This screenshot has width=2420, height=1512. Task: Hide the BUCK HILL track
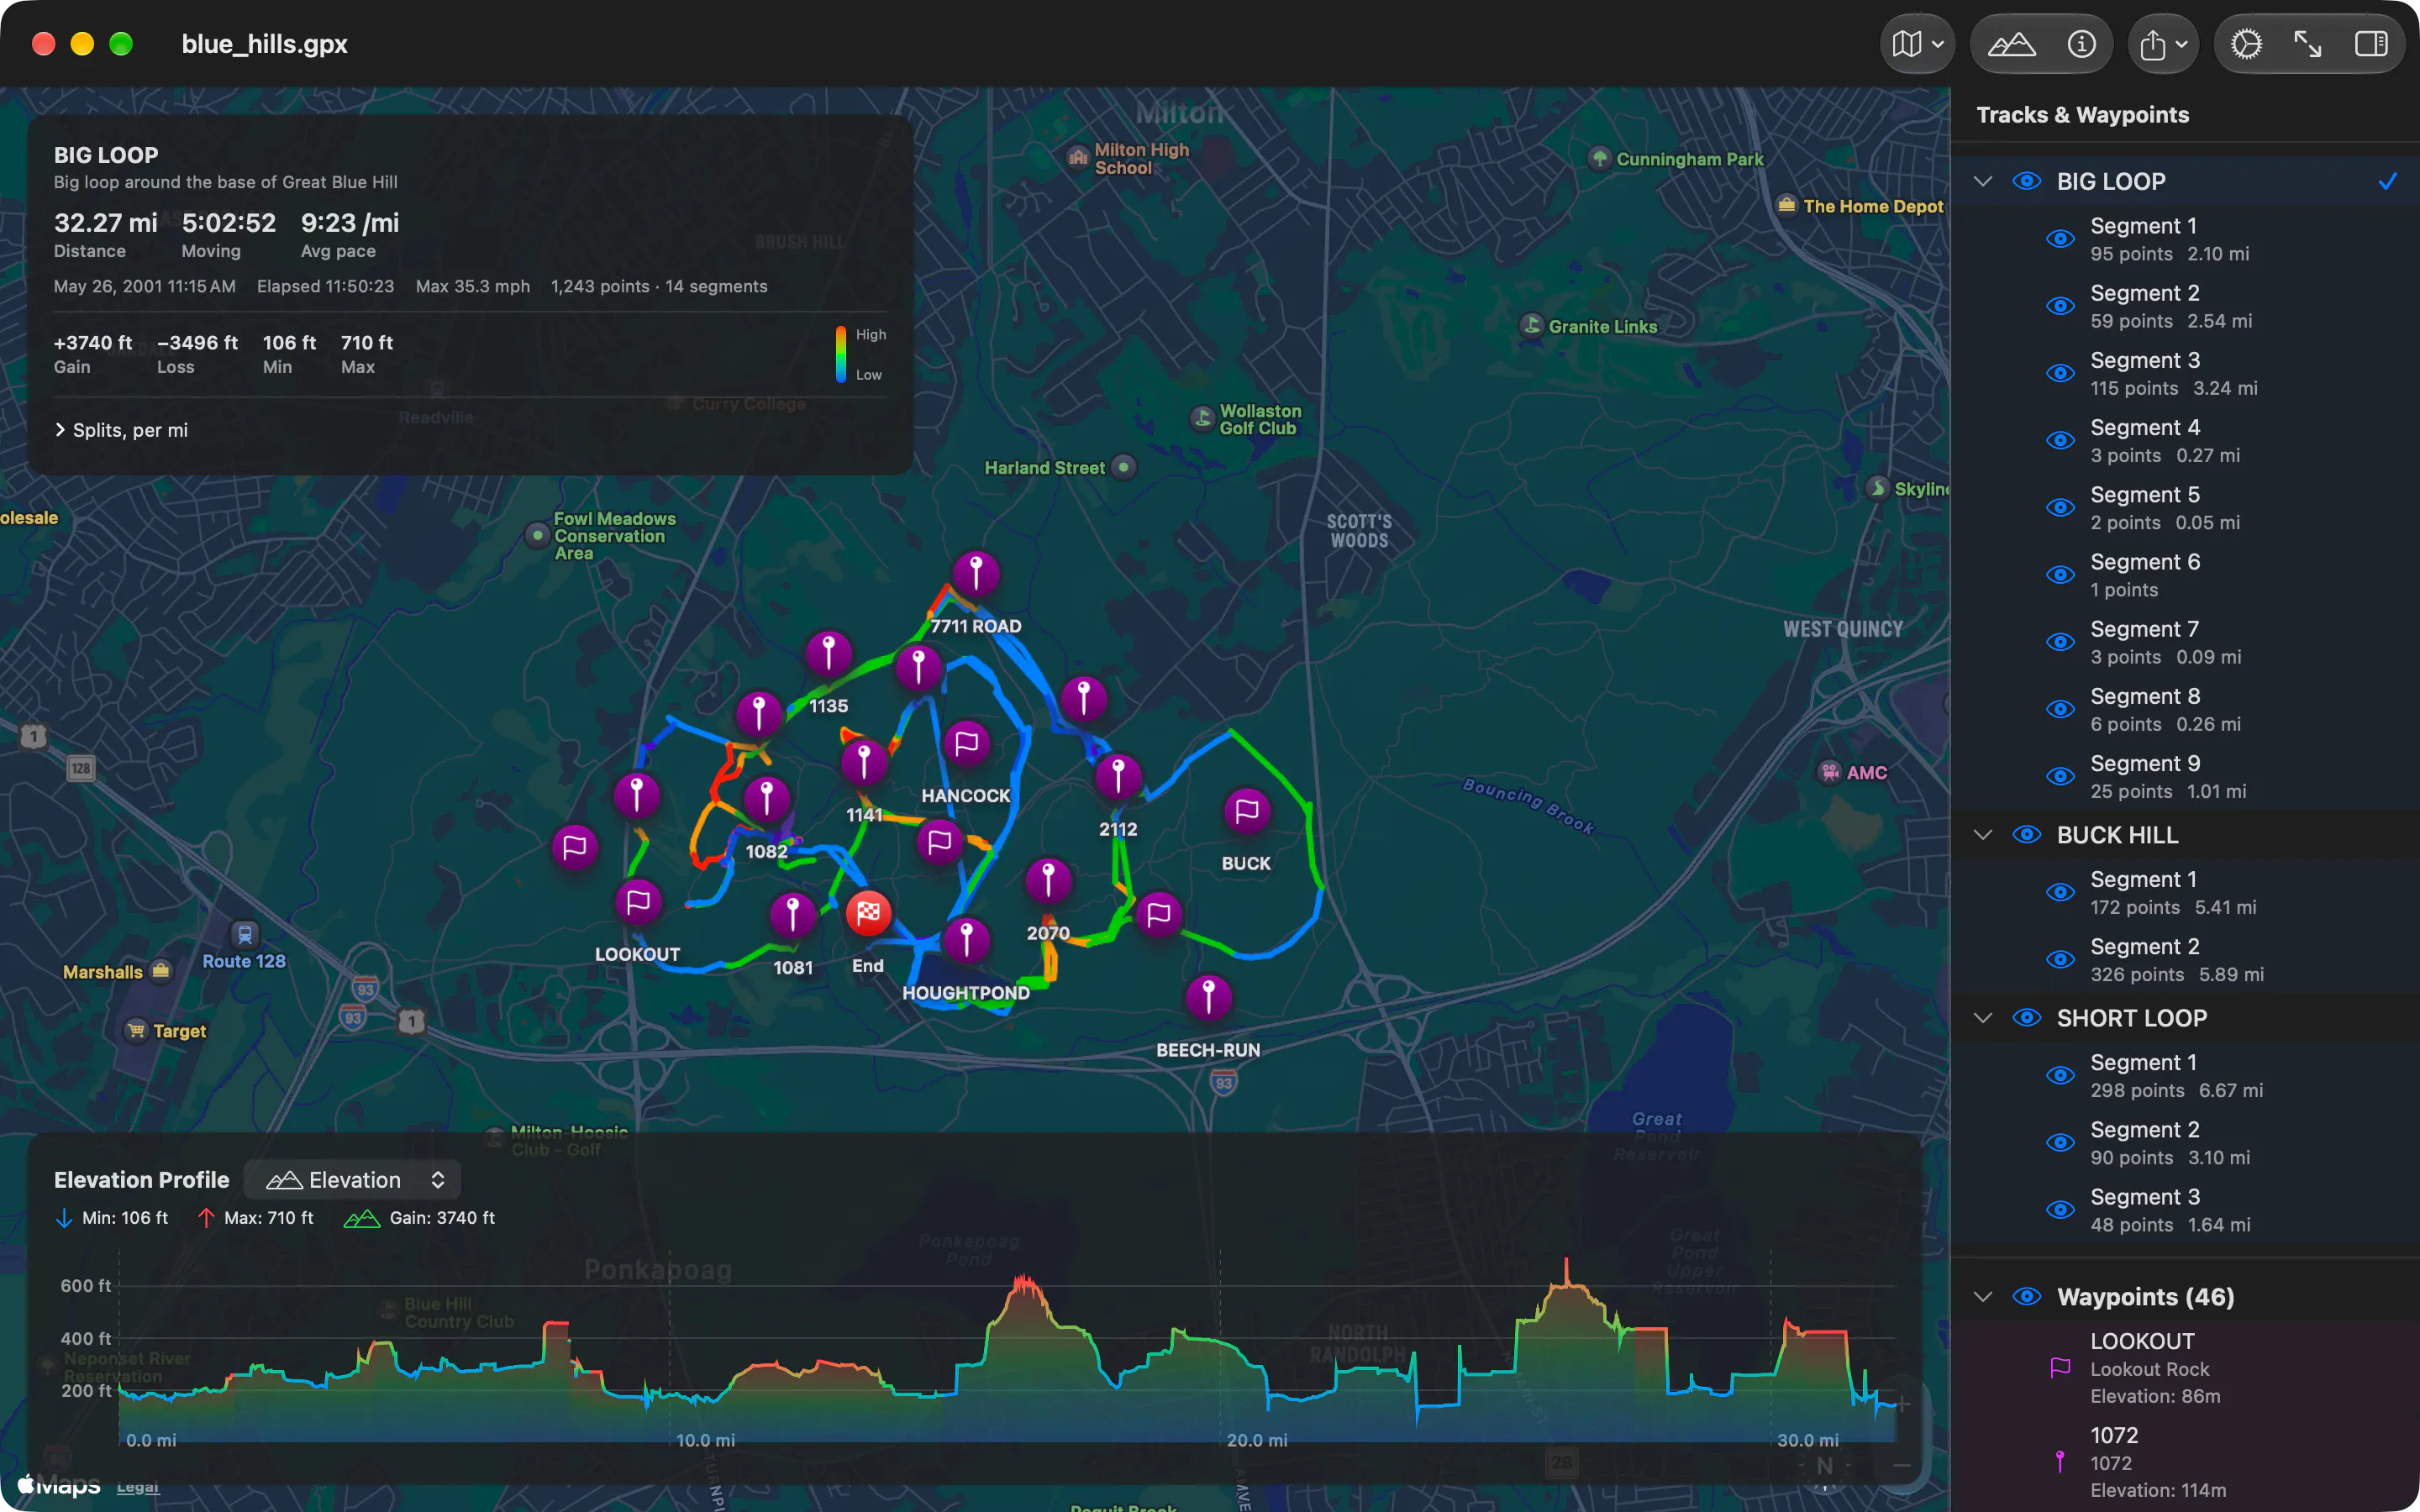(2026, 835)
